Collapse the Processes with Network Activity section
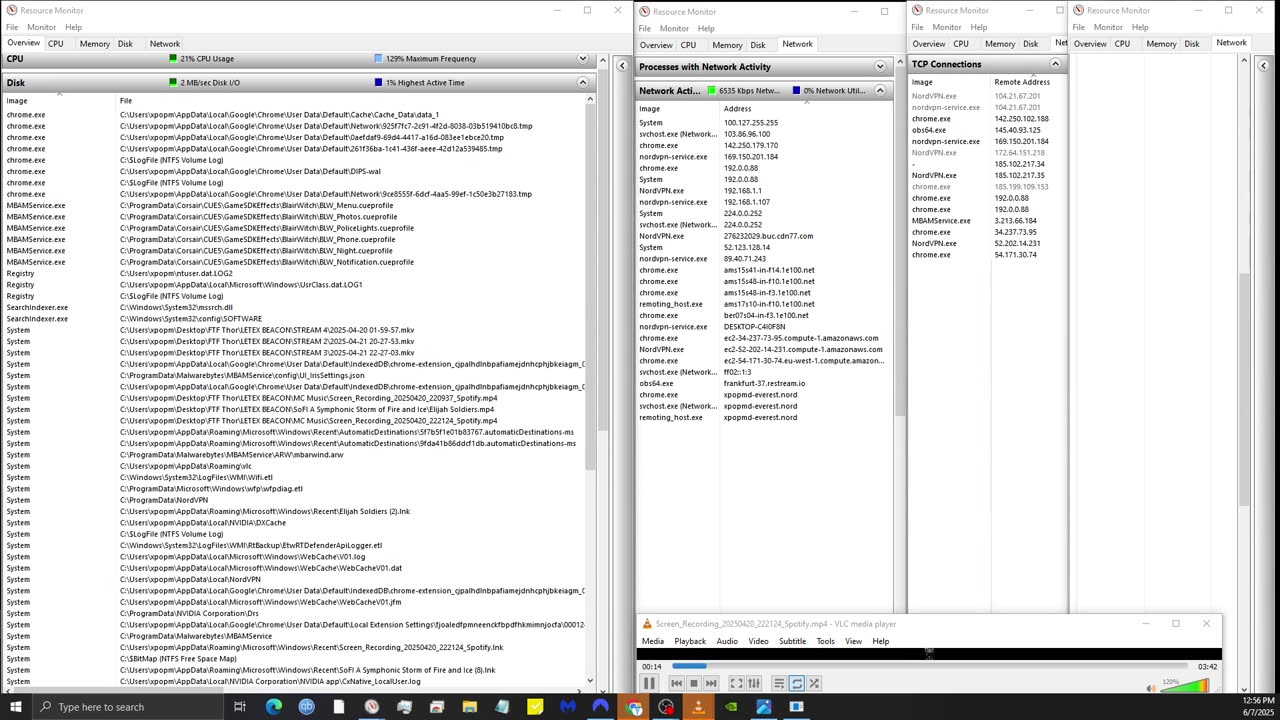 coord(880,67)
